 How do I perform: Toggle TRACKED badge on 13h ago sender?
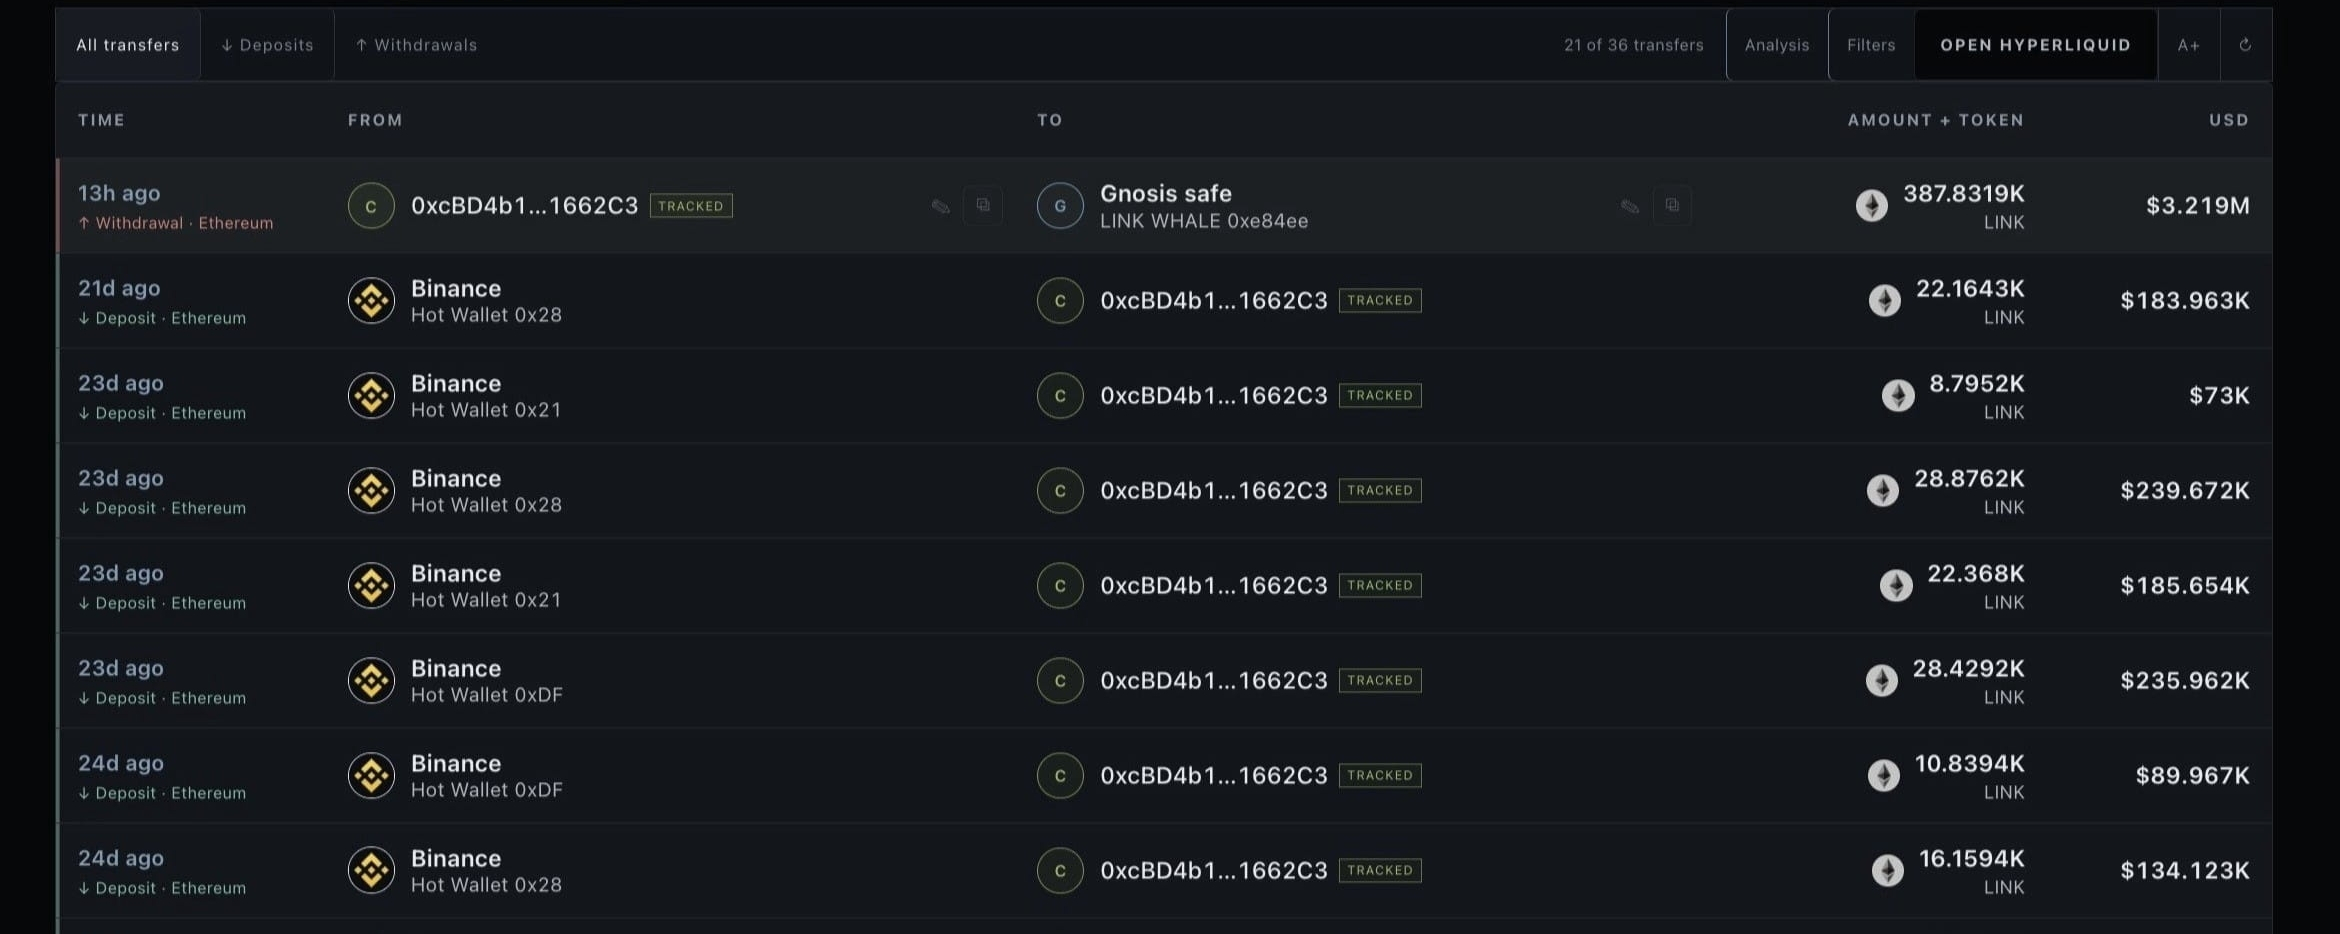click(x=691, y=206)
